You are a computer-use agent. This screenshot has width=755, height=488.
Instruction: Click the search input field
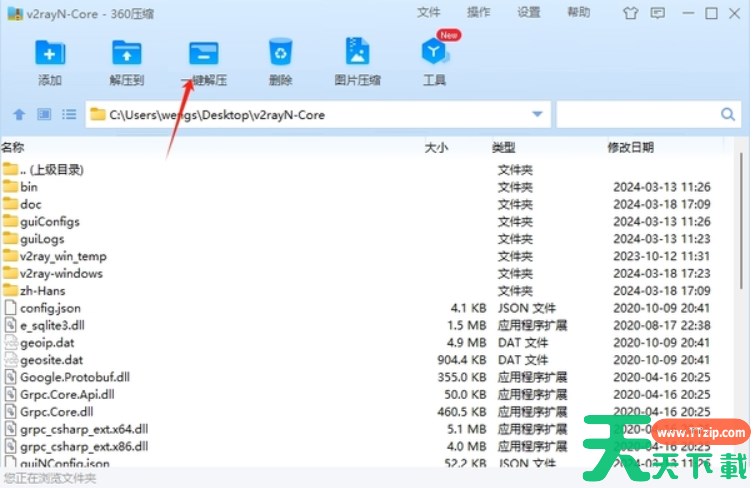point(635,115)
